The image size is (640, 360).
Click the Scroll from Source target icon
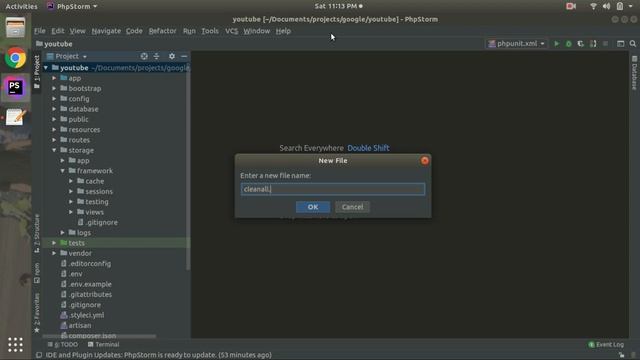pyautogui.click(x=144, y=56)
